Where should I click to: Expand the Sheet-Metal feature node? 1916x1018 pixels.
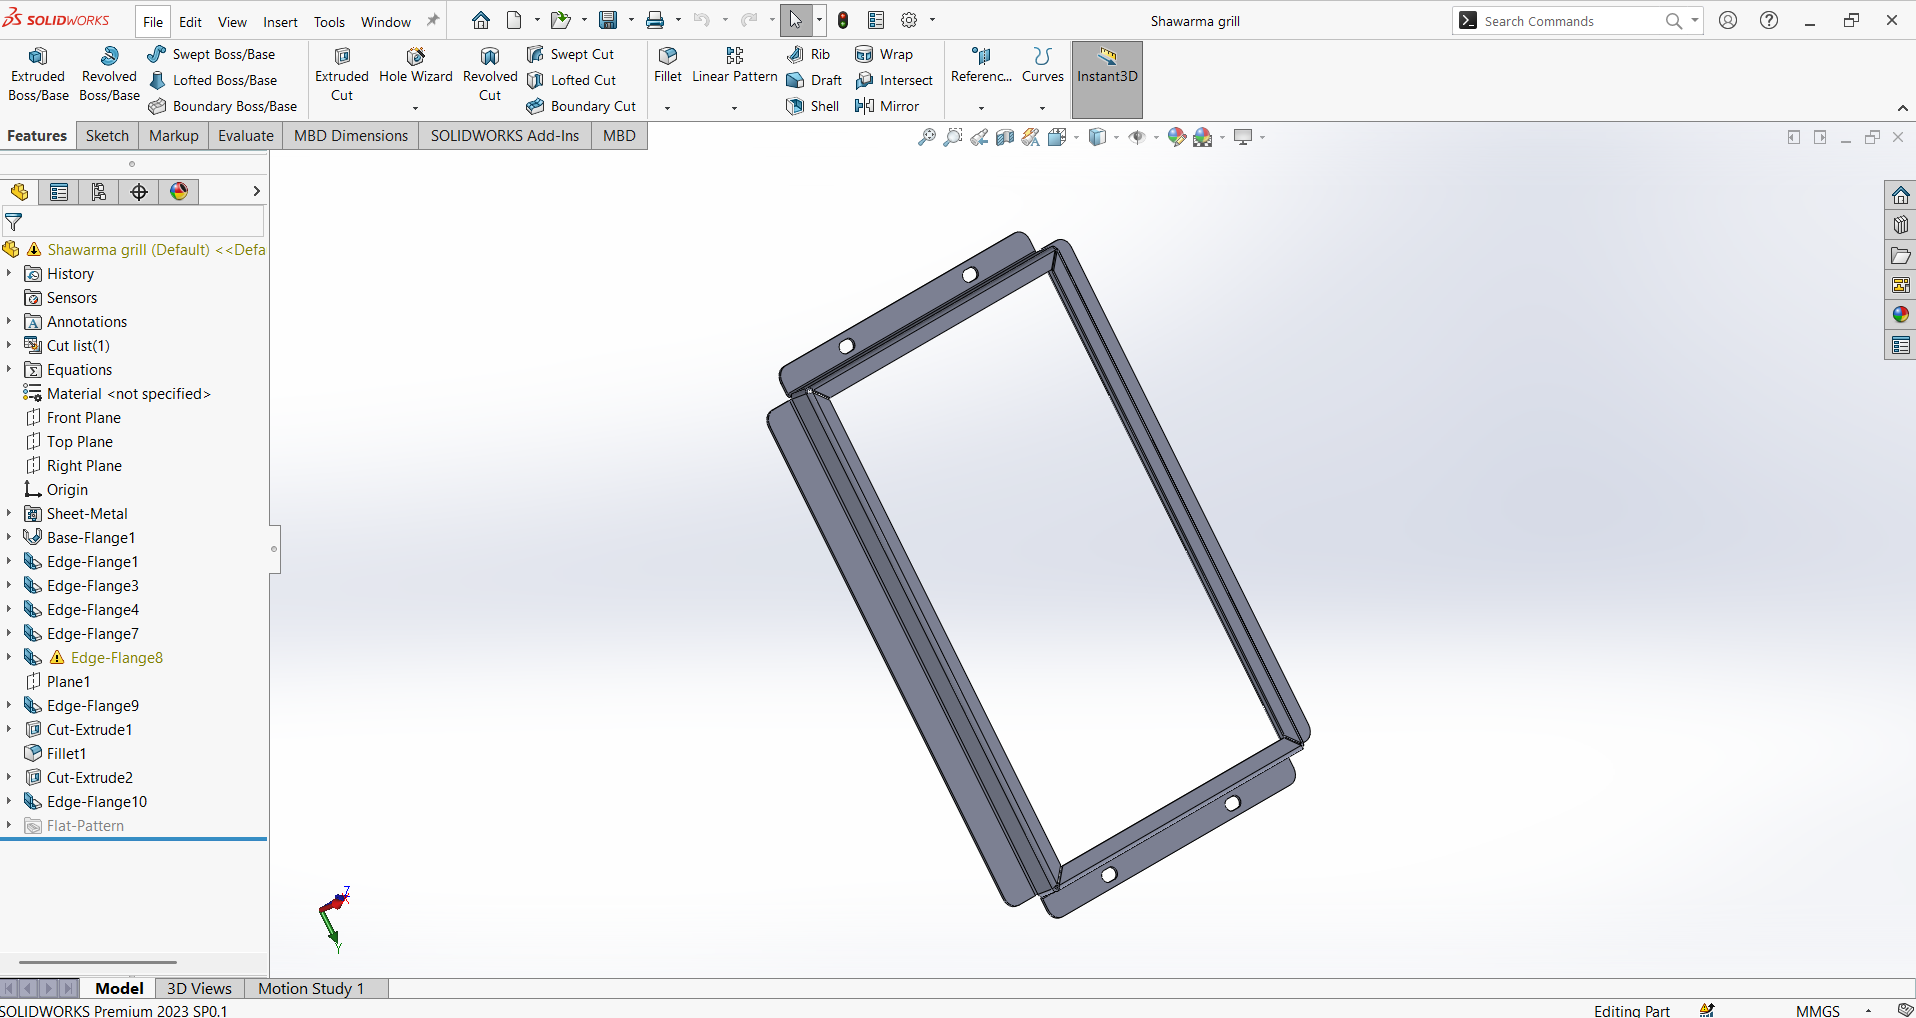9,513
